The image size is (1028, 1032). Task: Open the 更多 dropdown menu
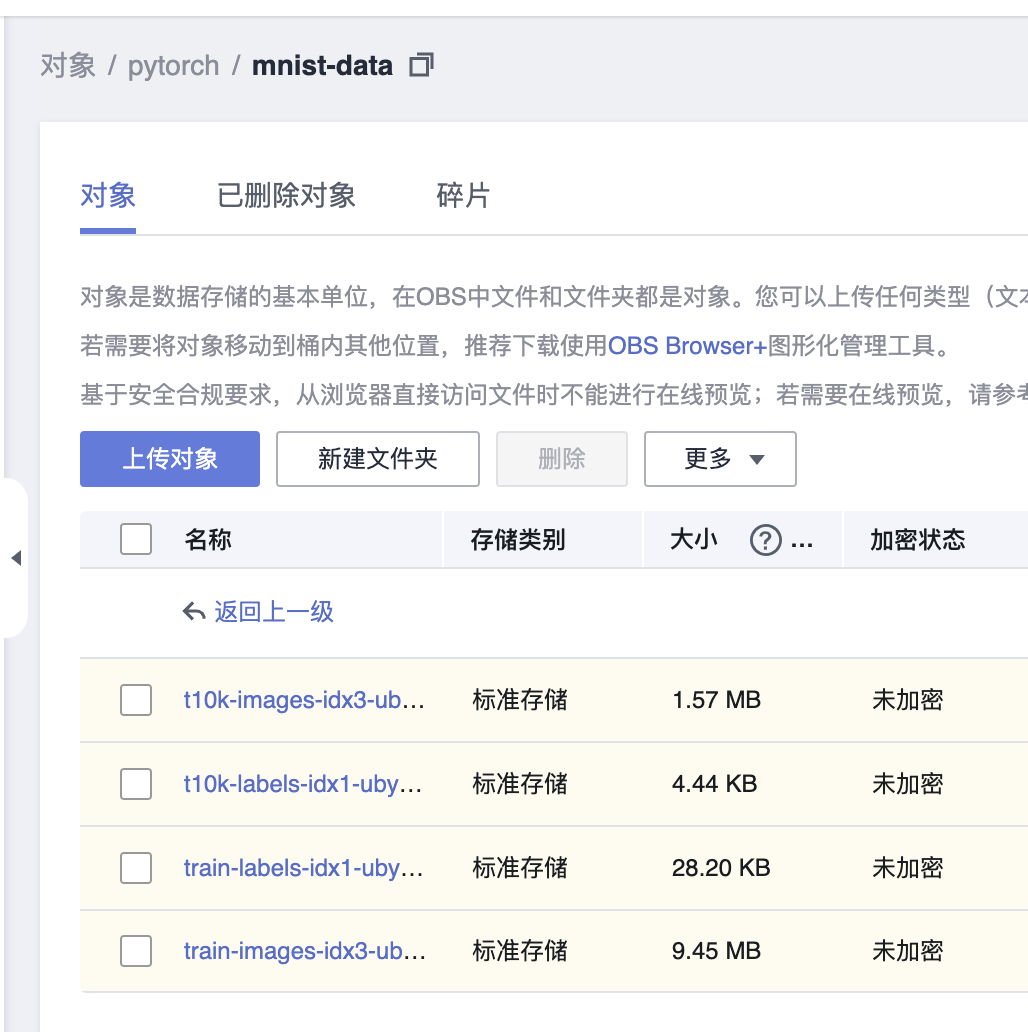[720, 459]
